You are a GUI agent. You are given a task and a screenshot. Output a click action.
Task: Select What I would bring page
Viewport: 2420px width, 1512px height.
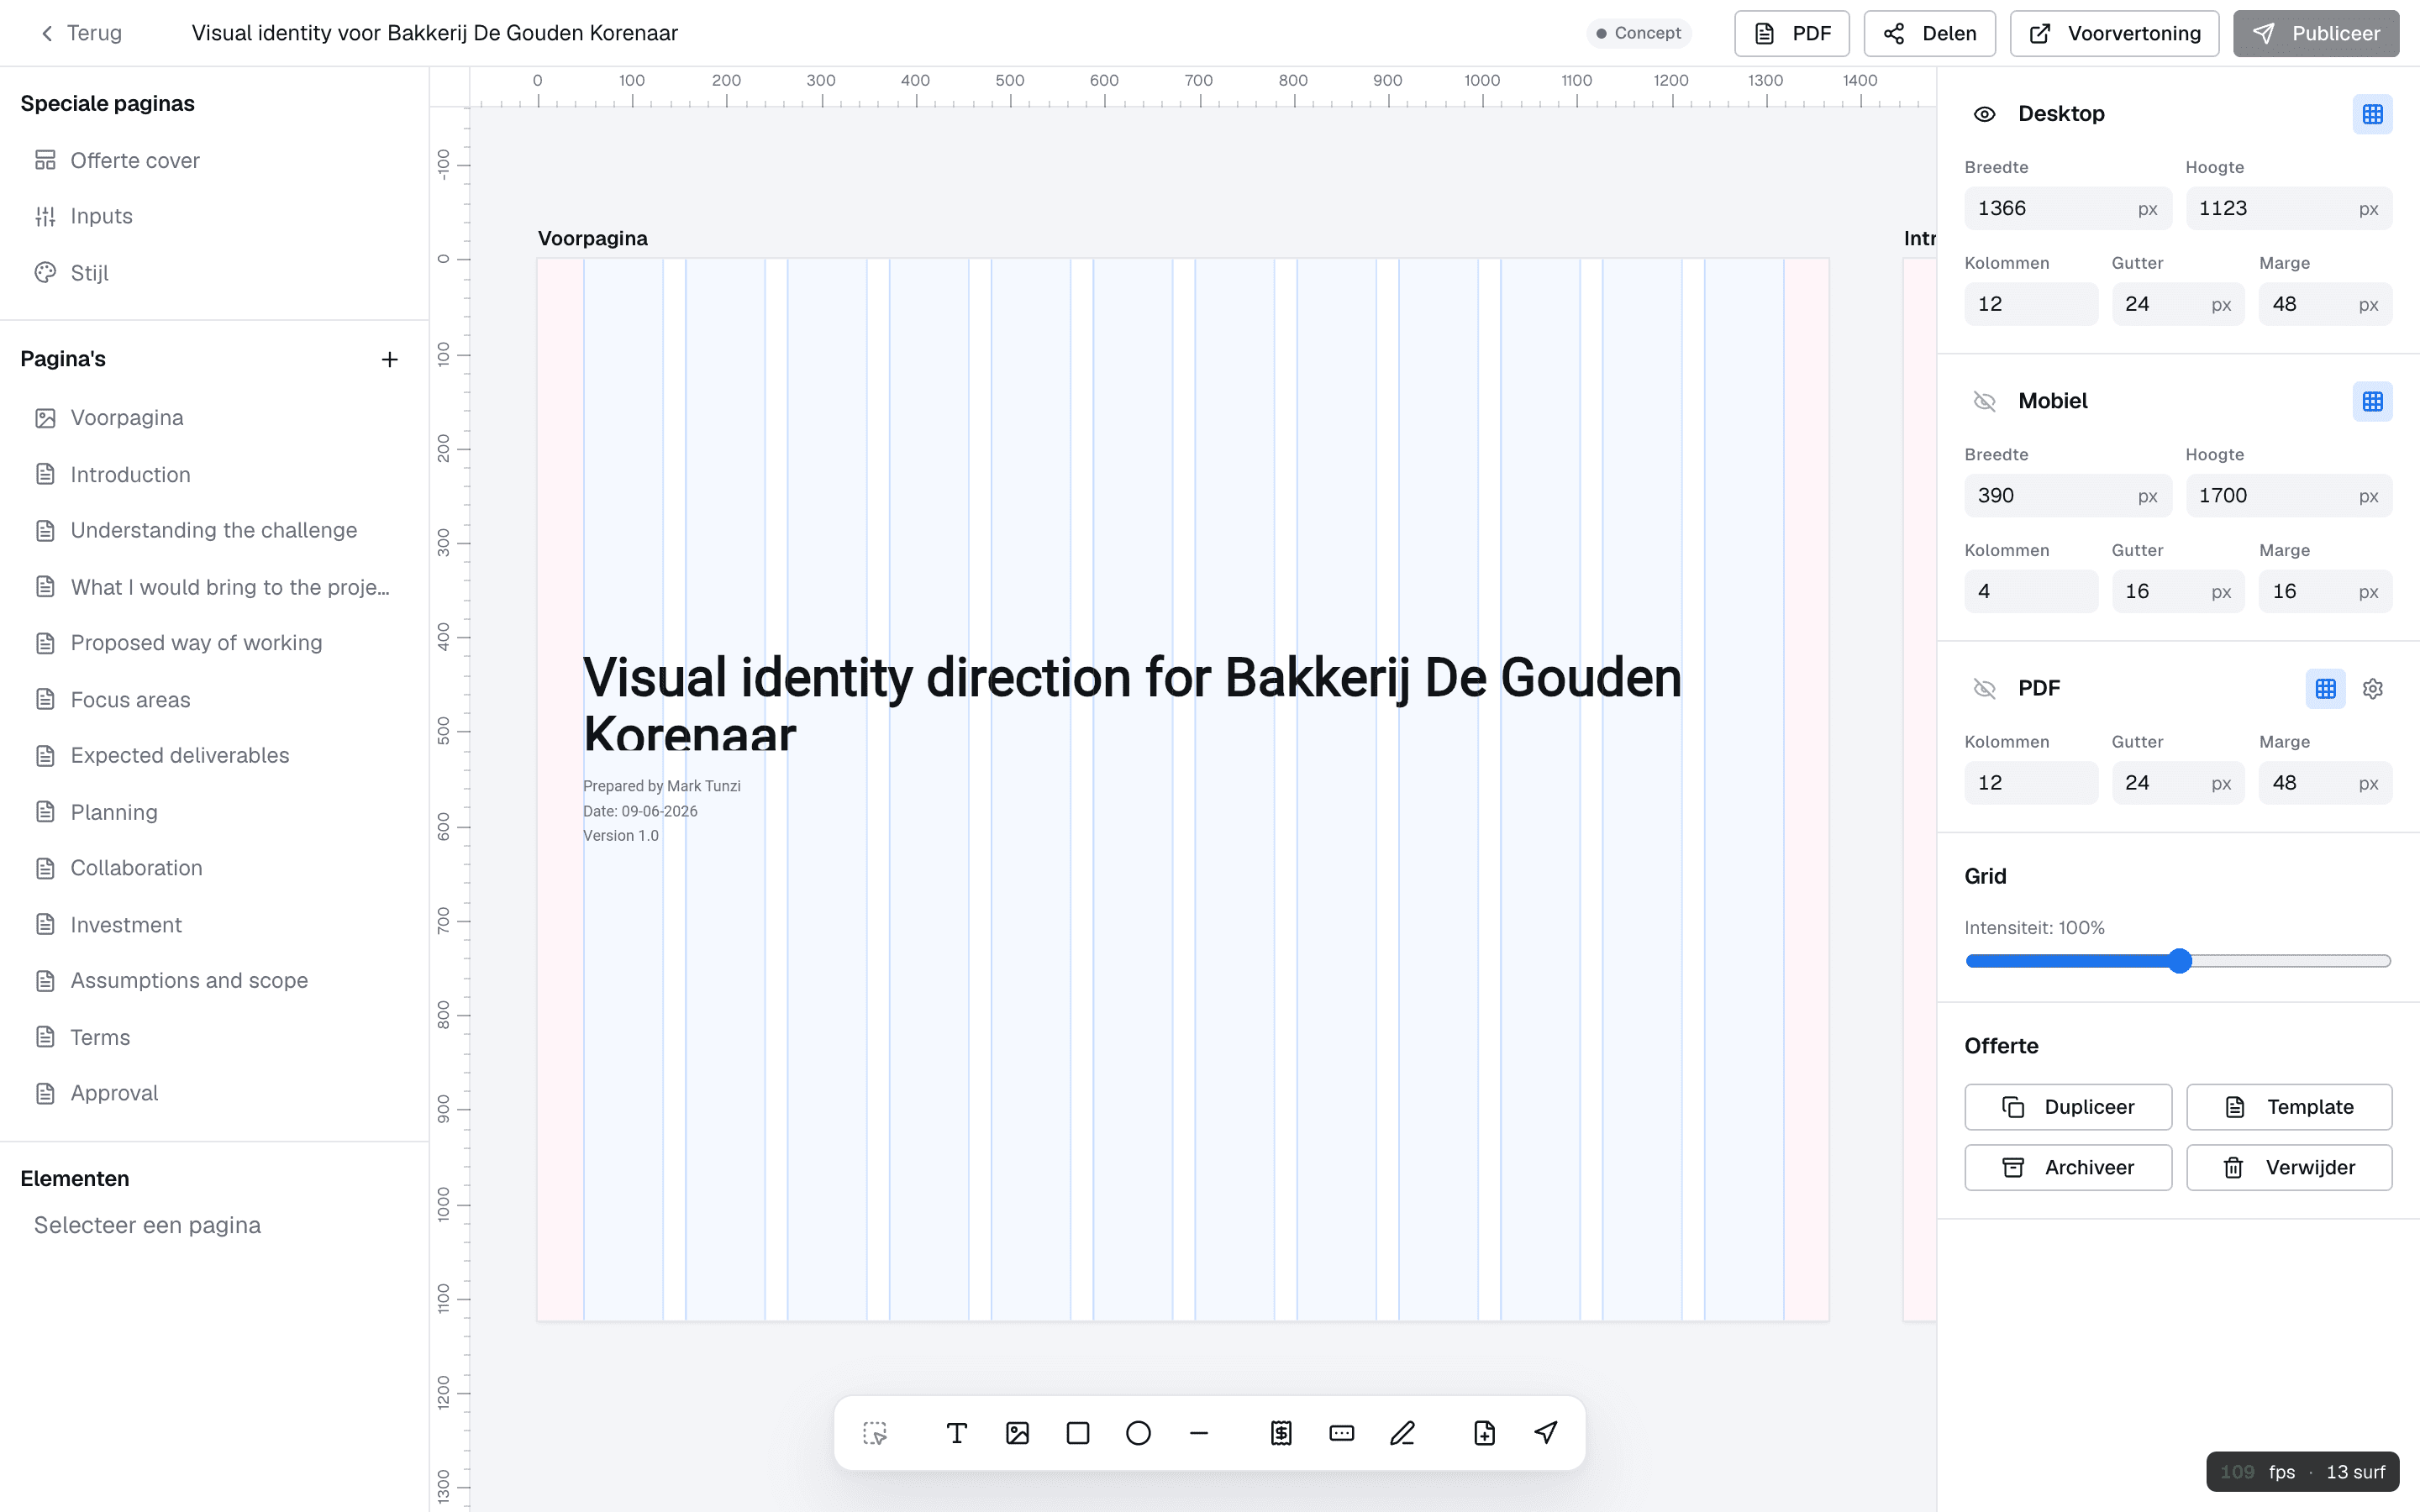pyautogui.click(x=214, y=587)
